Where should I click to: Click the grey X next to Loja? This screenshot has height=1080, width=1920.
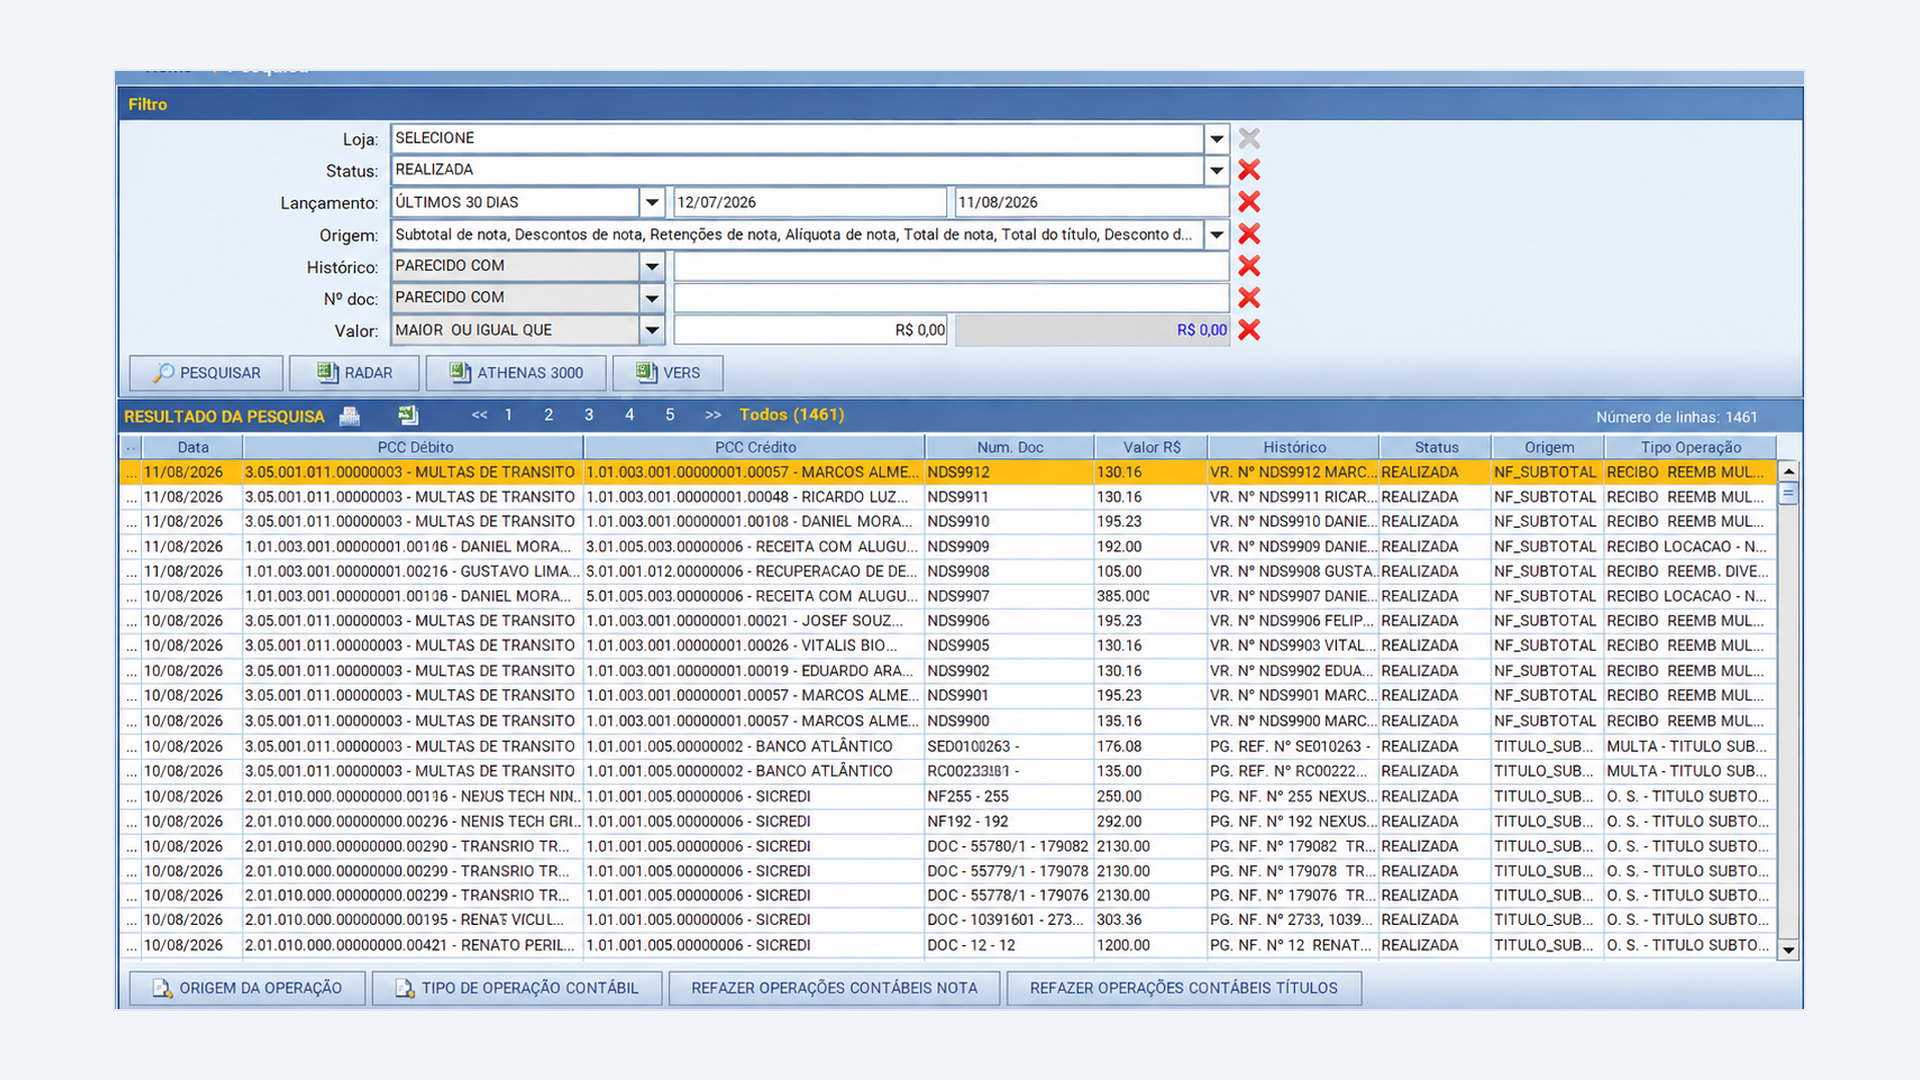coord(1248,138)
